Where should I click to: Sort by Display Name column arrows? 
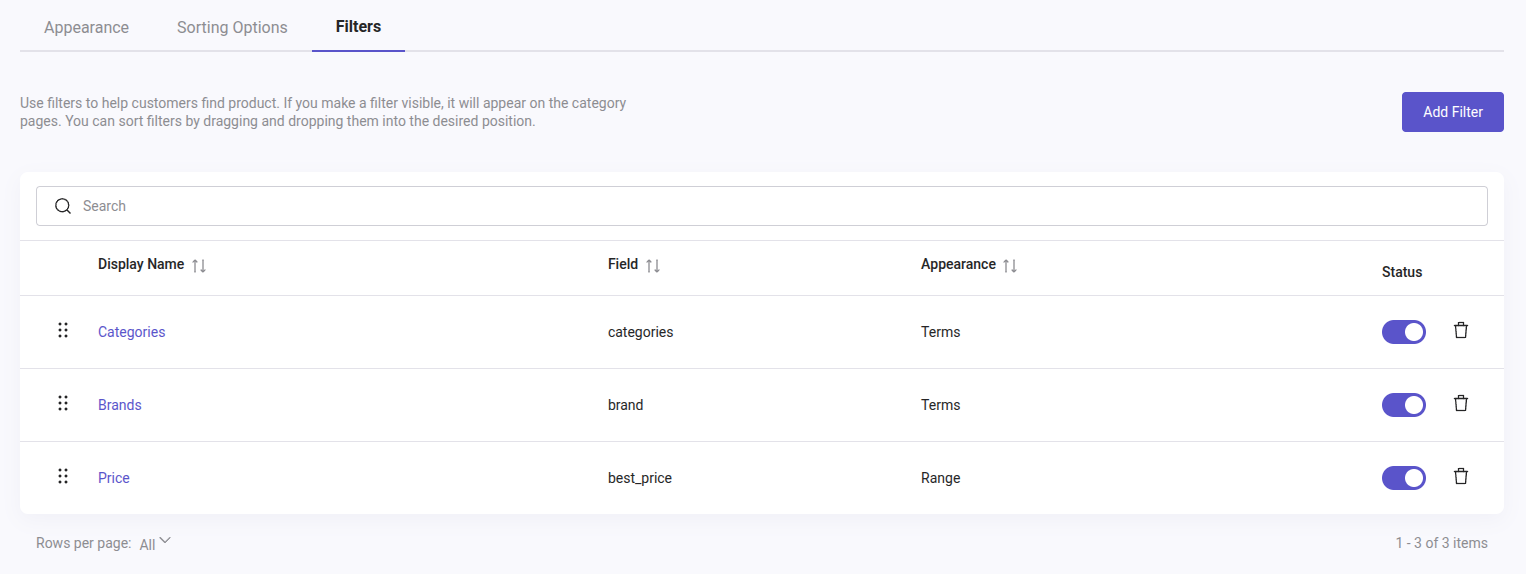tap(199, 266)
